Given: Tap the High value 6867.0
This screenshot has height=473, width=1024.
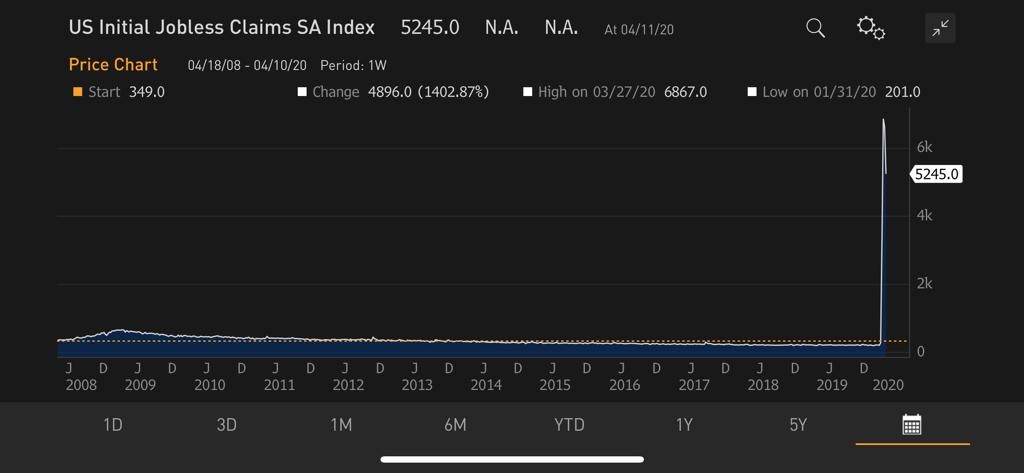Looking at the screenshot, I should pos(685,92).
